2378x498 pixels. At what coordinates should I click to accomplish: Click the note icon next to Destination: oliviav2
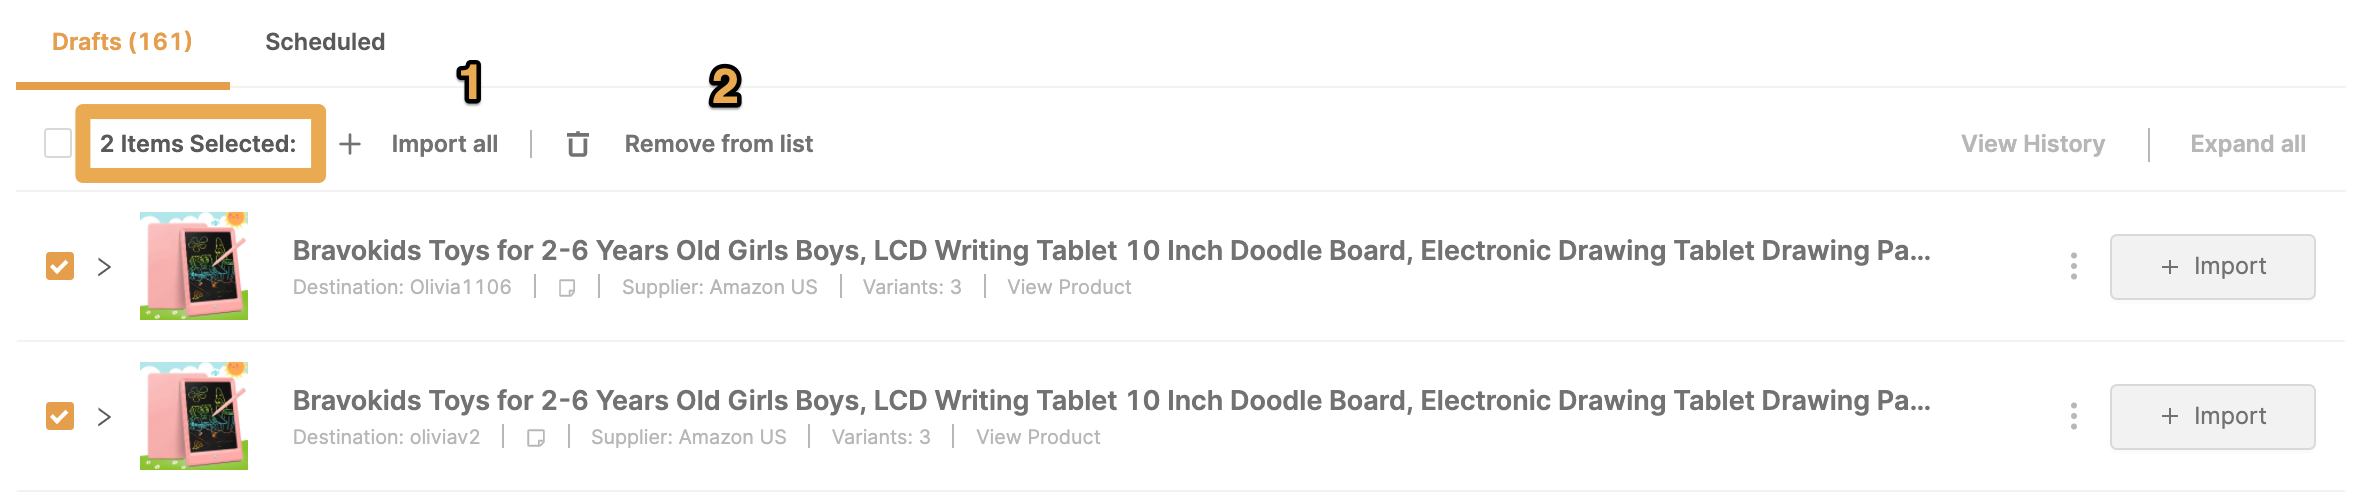pyautogui.click(x=536, y=438)
